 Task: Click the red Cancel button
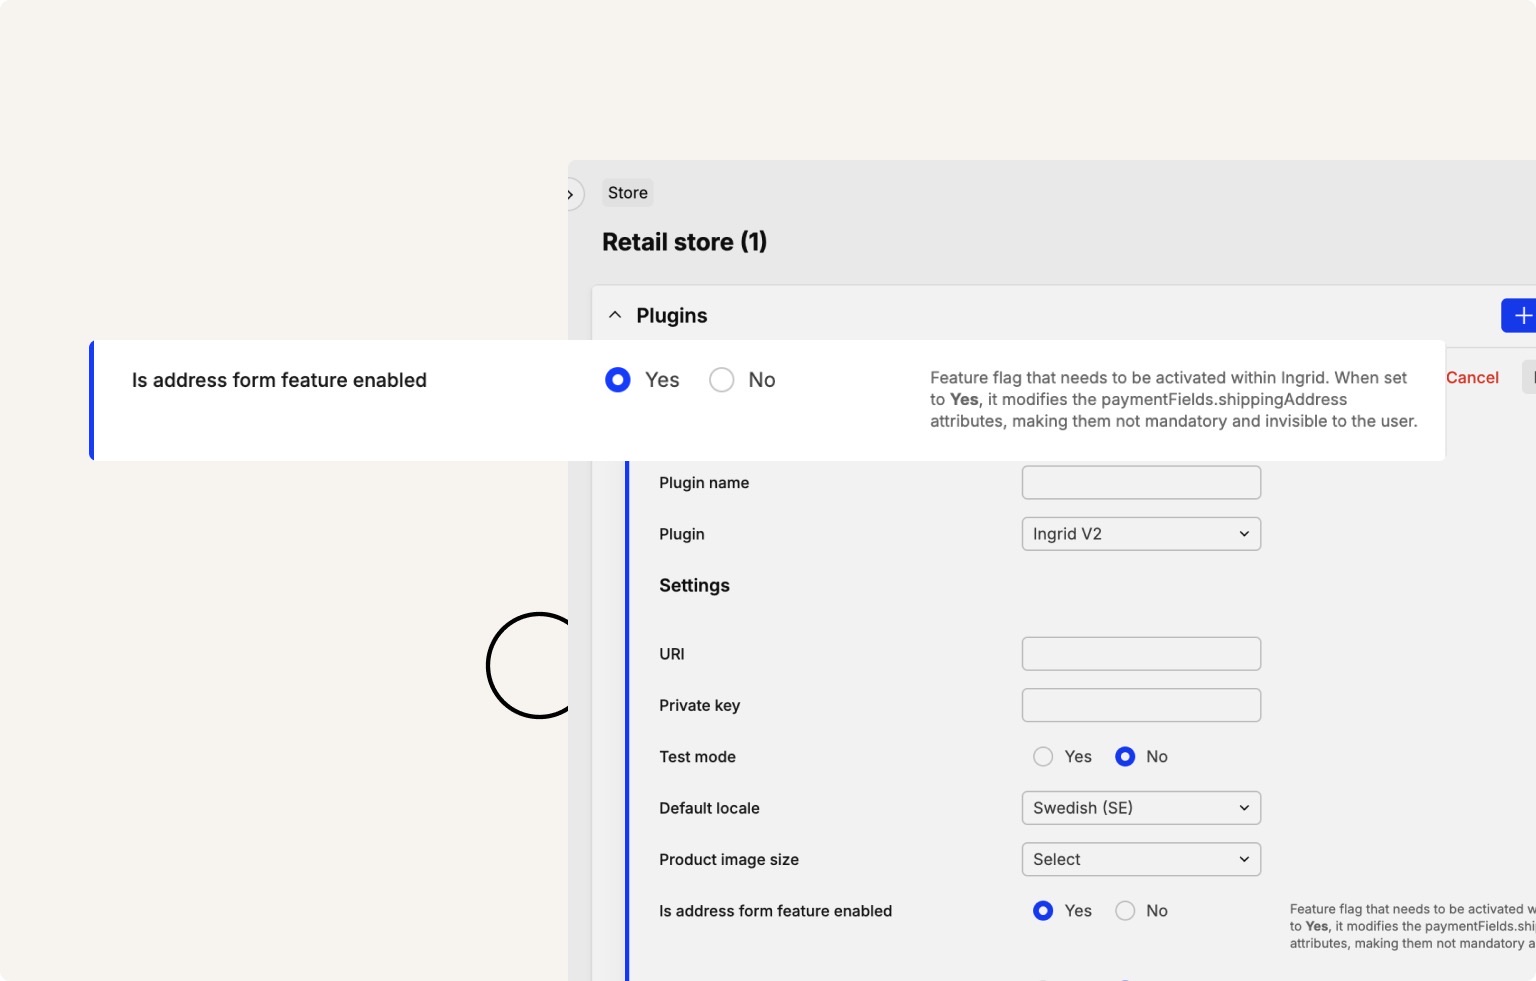pyautogui.click(x=1471, y=378)
